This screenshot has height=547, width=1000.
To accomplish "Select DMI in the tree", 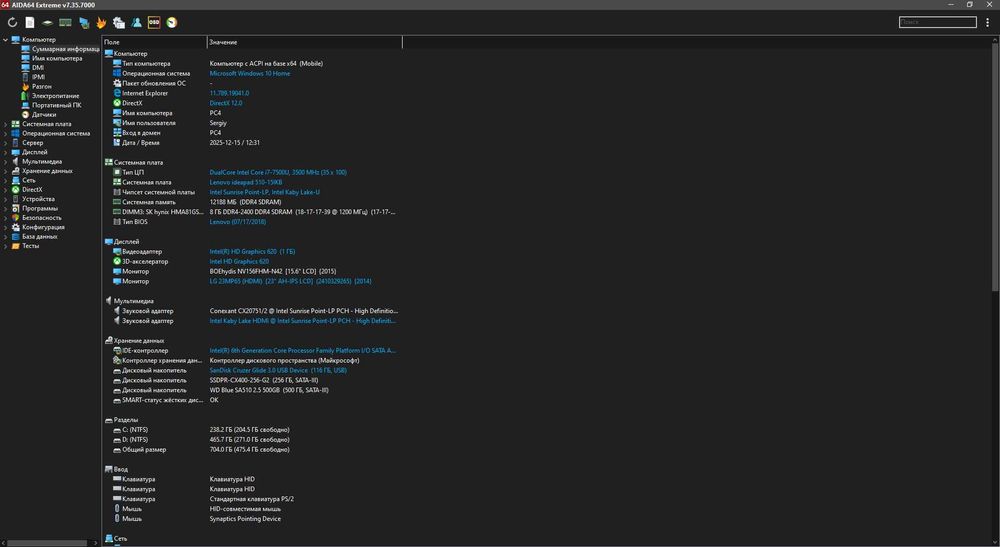I will (38, 68).
